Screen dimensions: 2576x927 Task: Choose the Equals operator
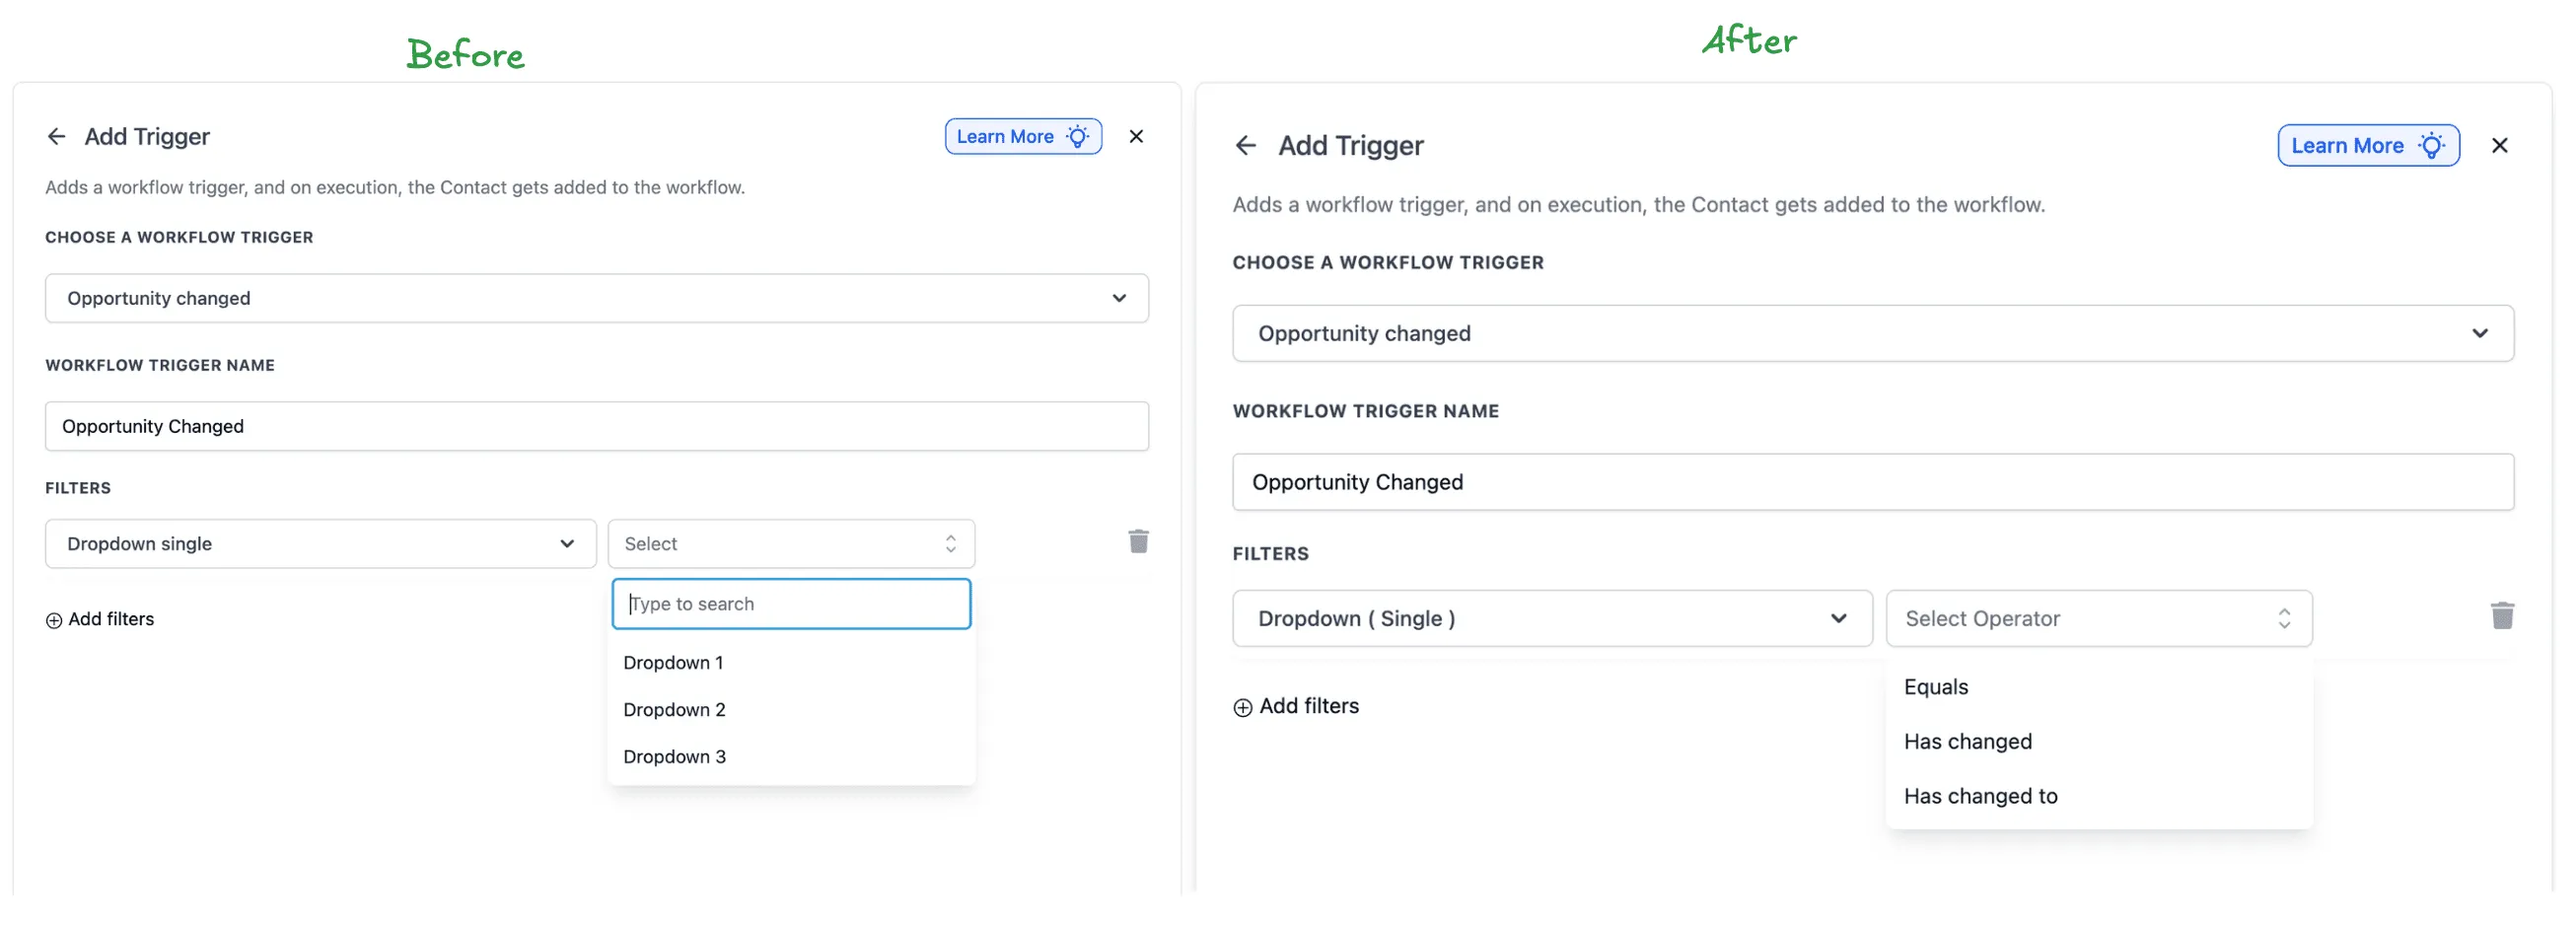point(1936,687)
